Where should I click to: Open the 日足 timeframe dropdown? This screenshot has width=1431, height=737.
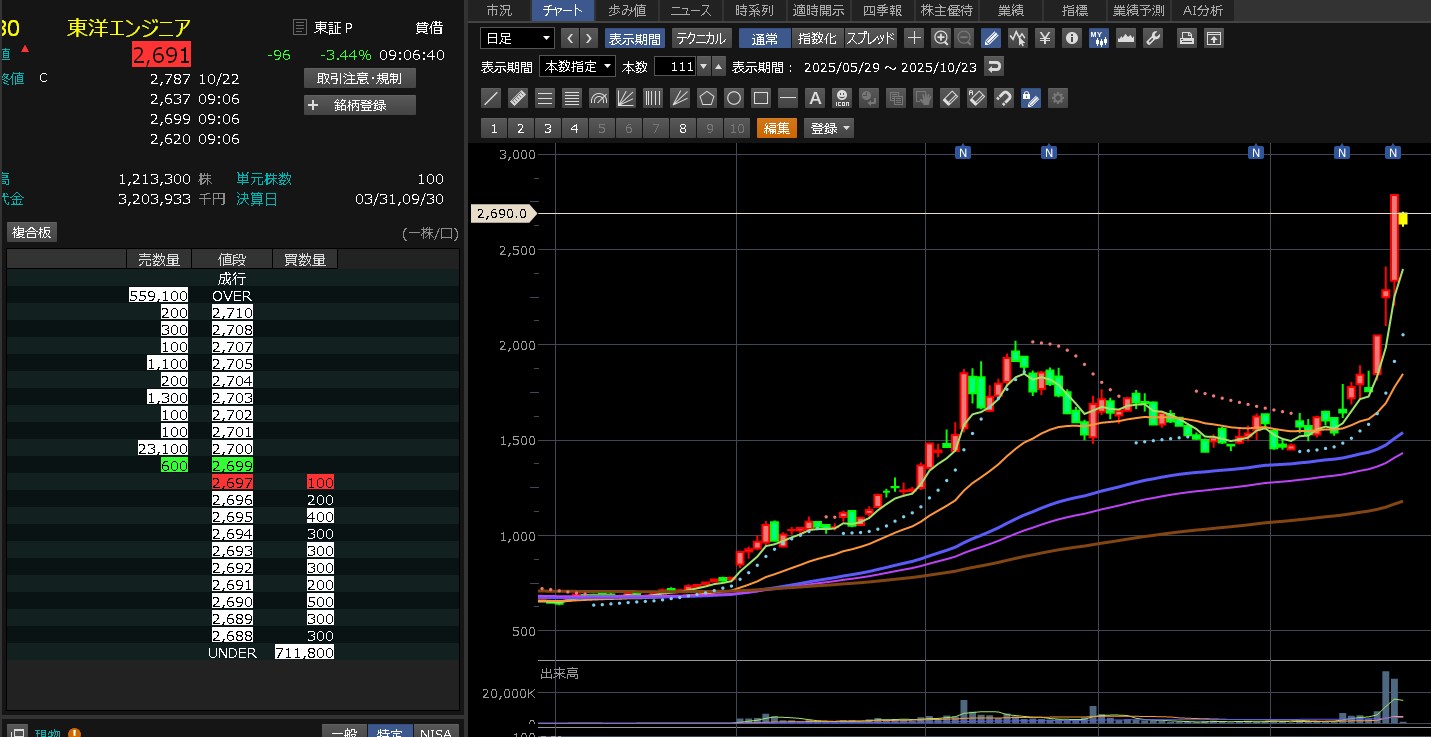tap(517, 39)
